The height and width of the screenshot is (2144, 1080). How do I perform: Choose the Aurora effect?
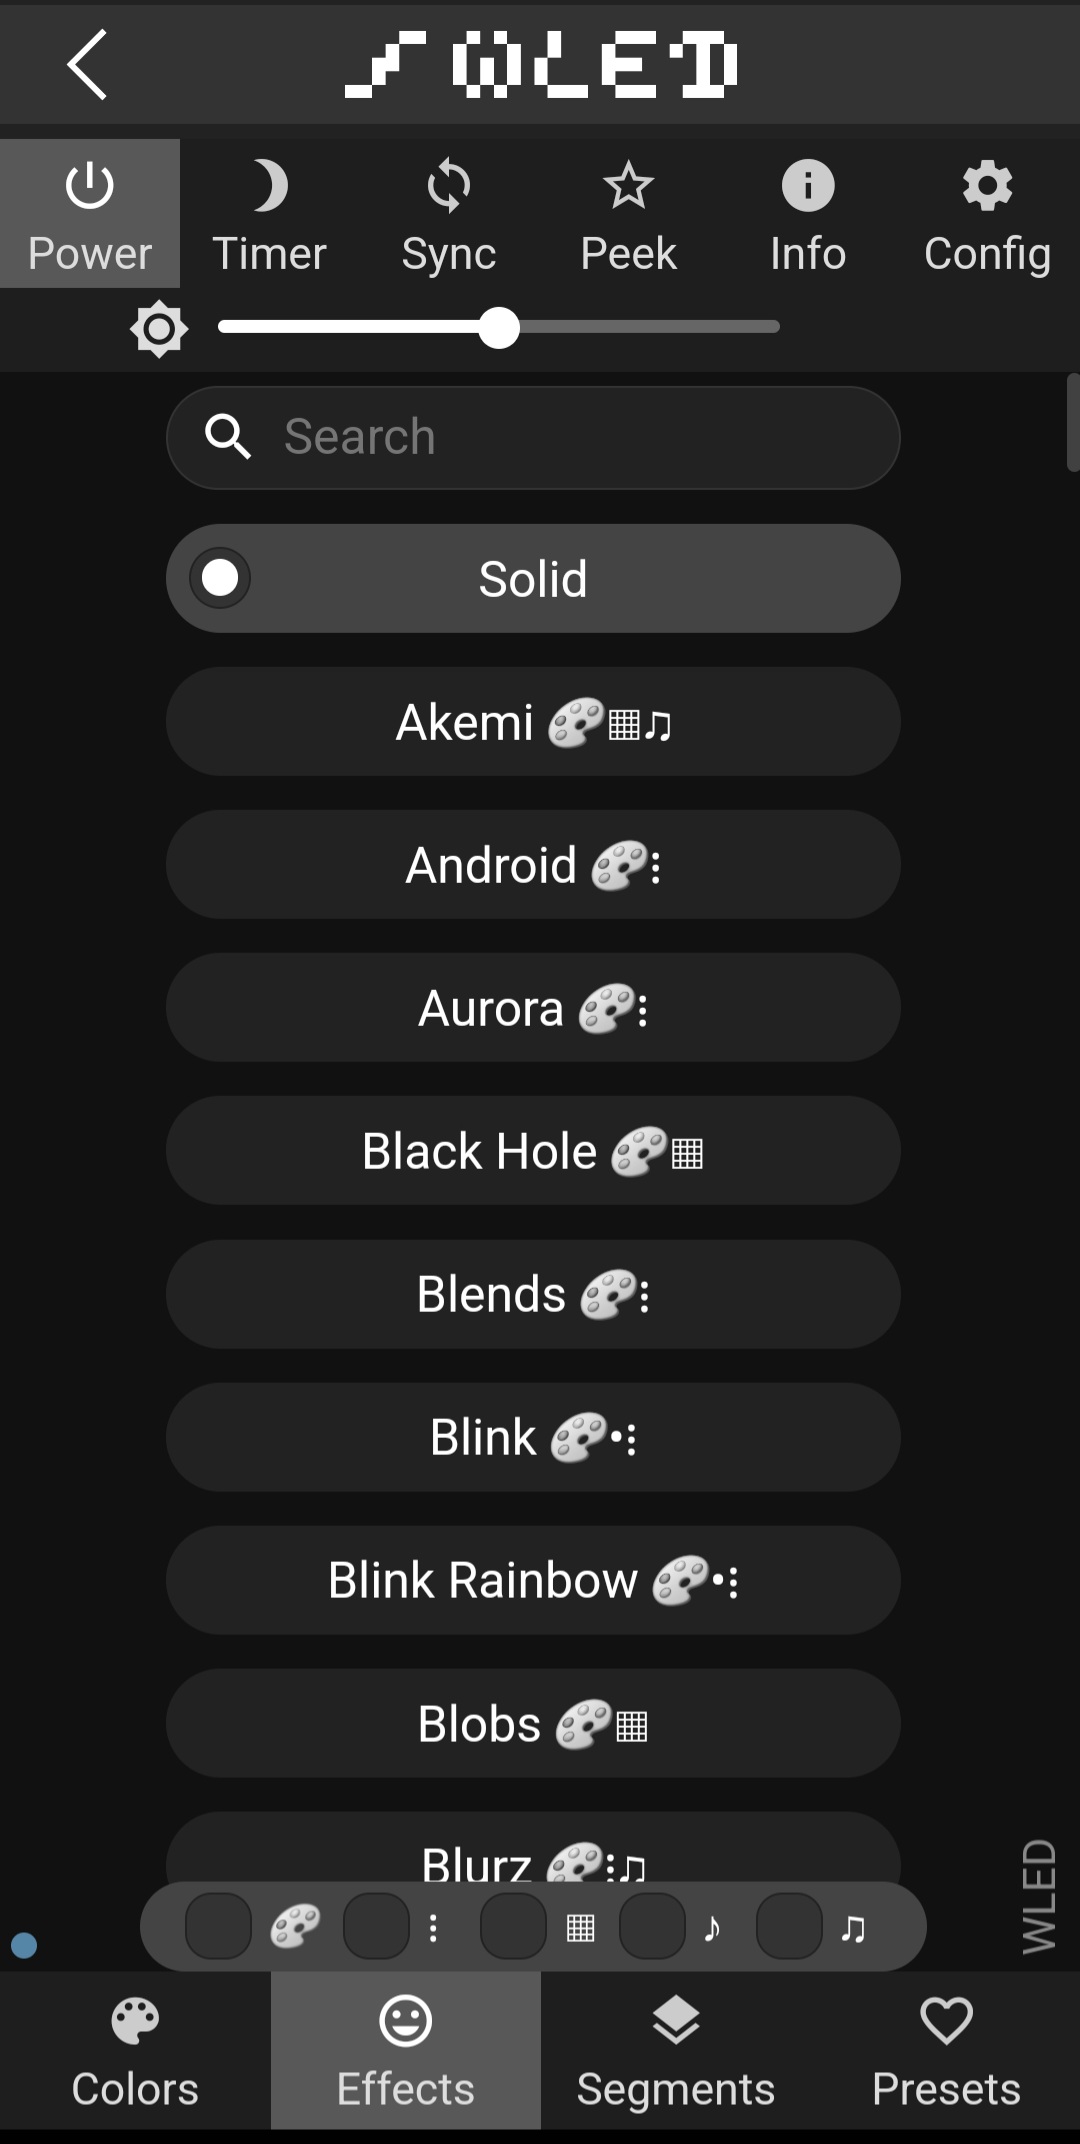[x=533, y=1008]
